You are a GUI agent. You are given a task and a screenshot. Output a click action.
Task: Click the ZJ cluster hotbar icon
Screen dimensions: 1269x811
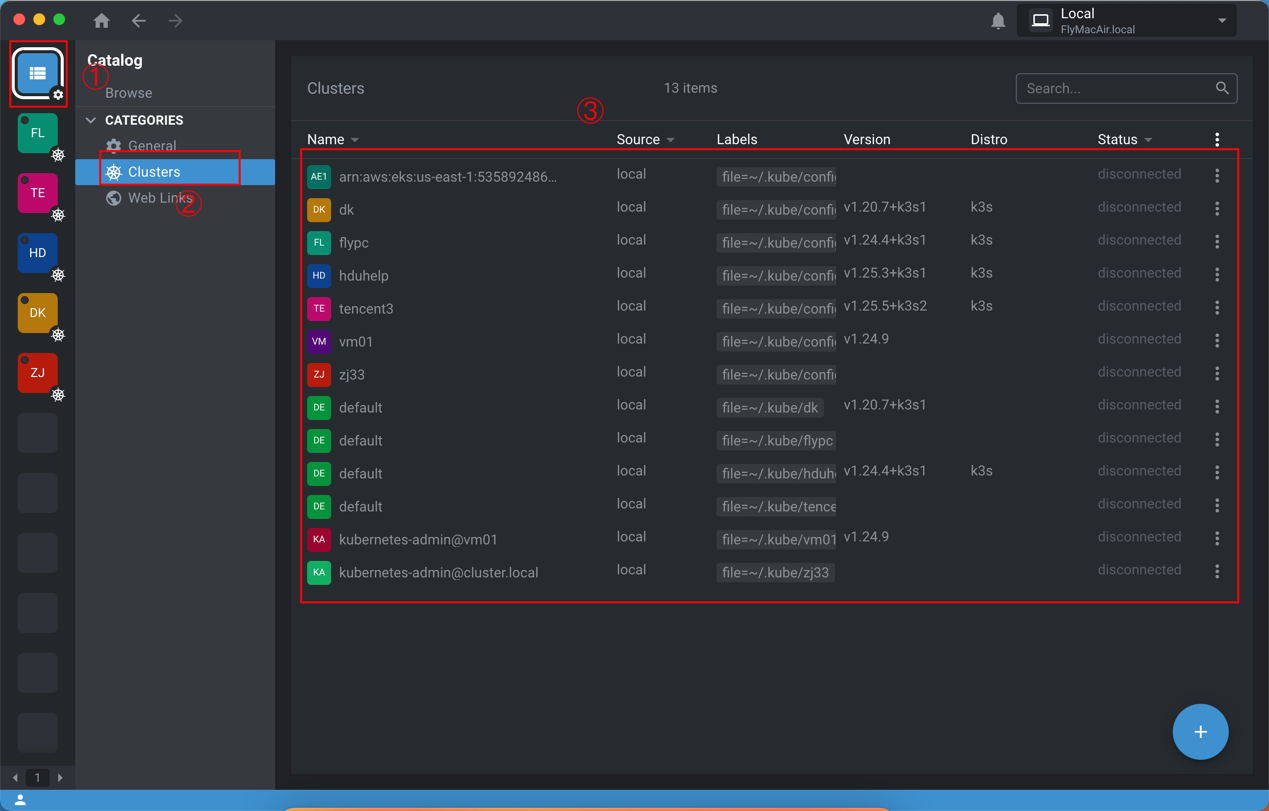point(38,373)
